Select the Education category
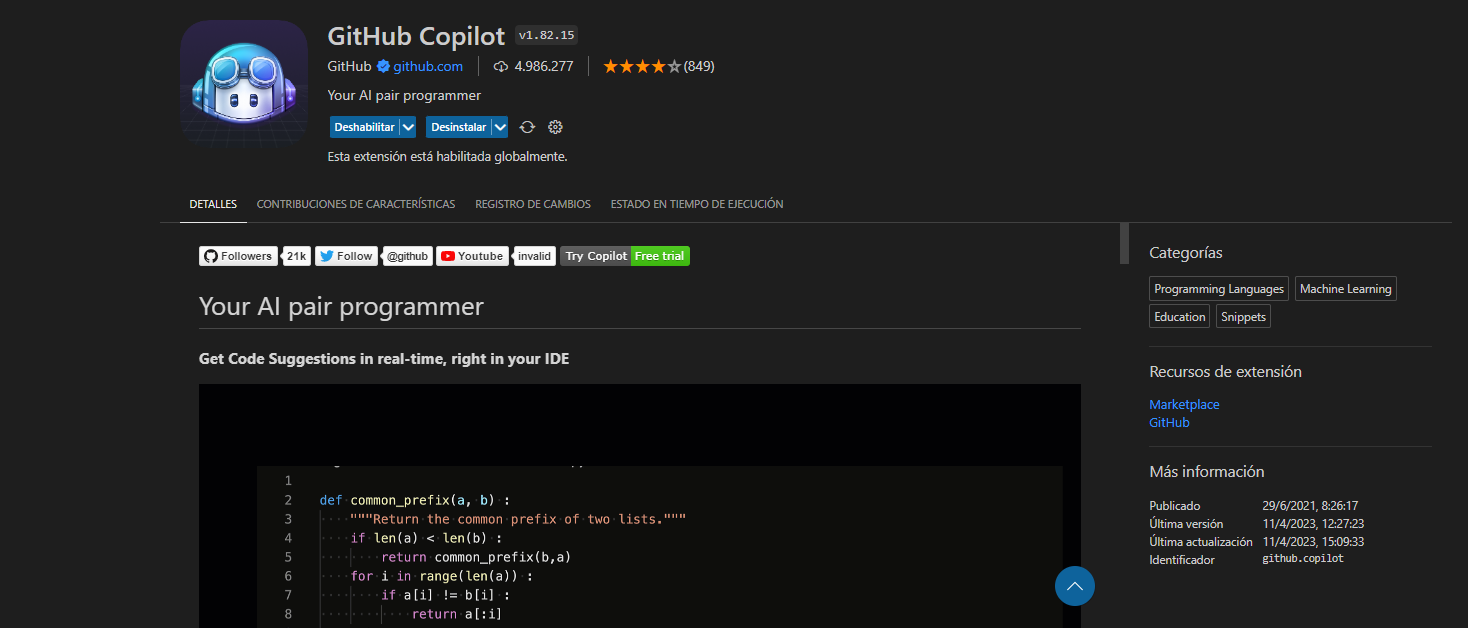This screenshot has height=628, width=1468. point(1180,317)
